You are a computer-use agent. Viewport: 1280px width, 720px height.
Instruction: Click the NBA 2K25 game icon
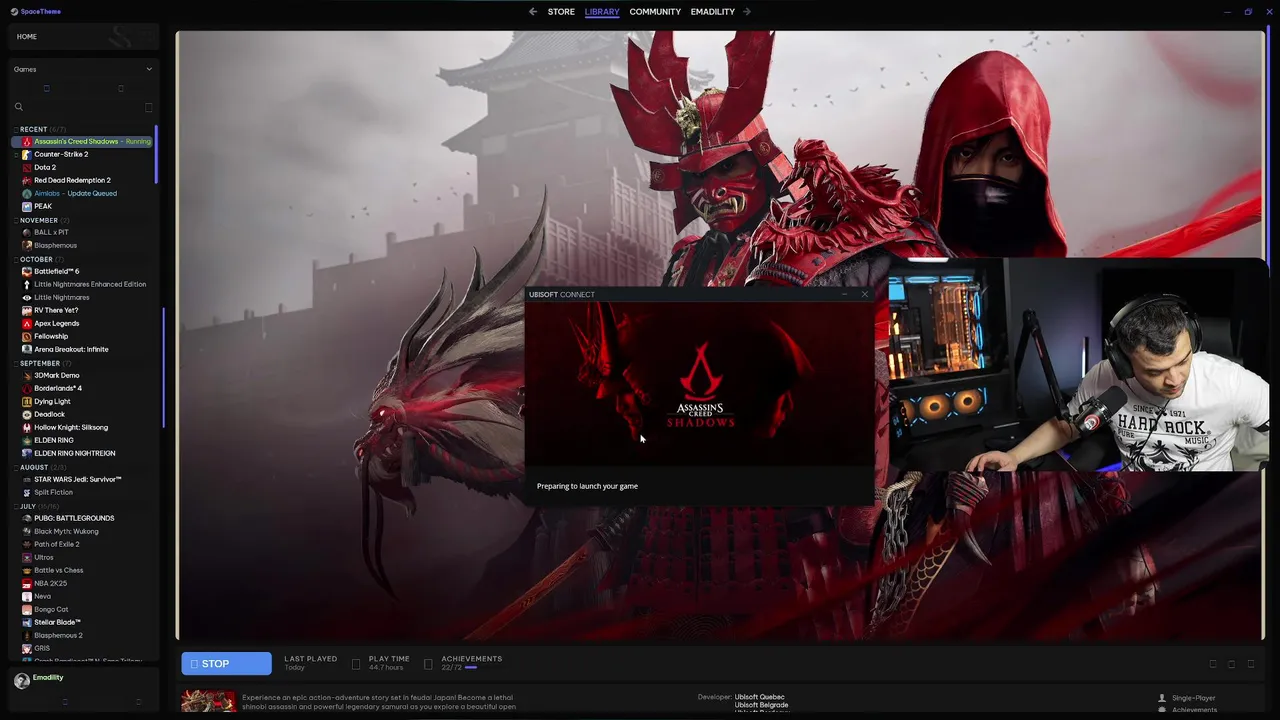coord(27,584)
